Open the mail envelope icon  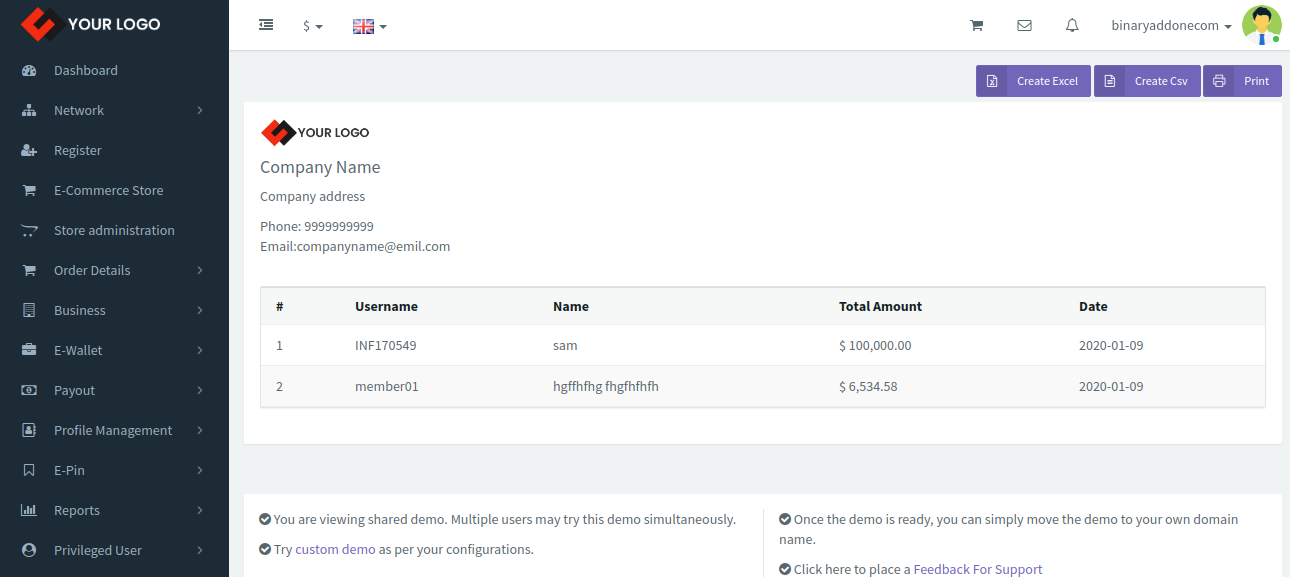tap(1024, 26)
